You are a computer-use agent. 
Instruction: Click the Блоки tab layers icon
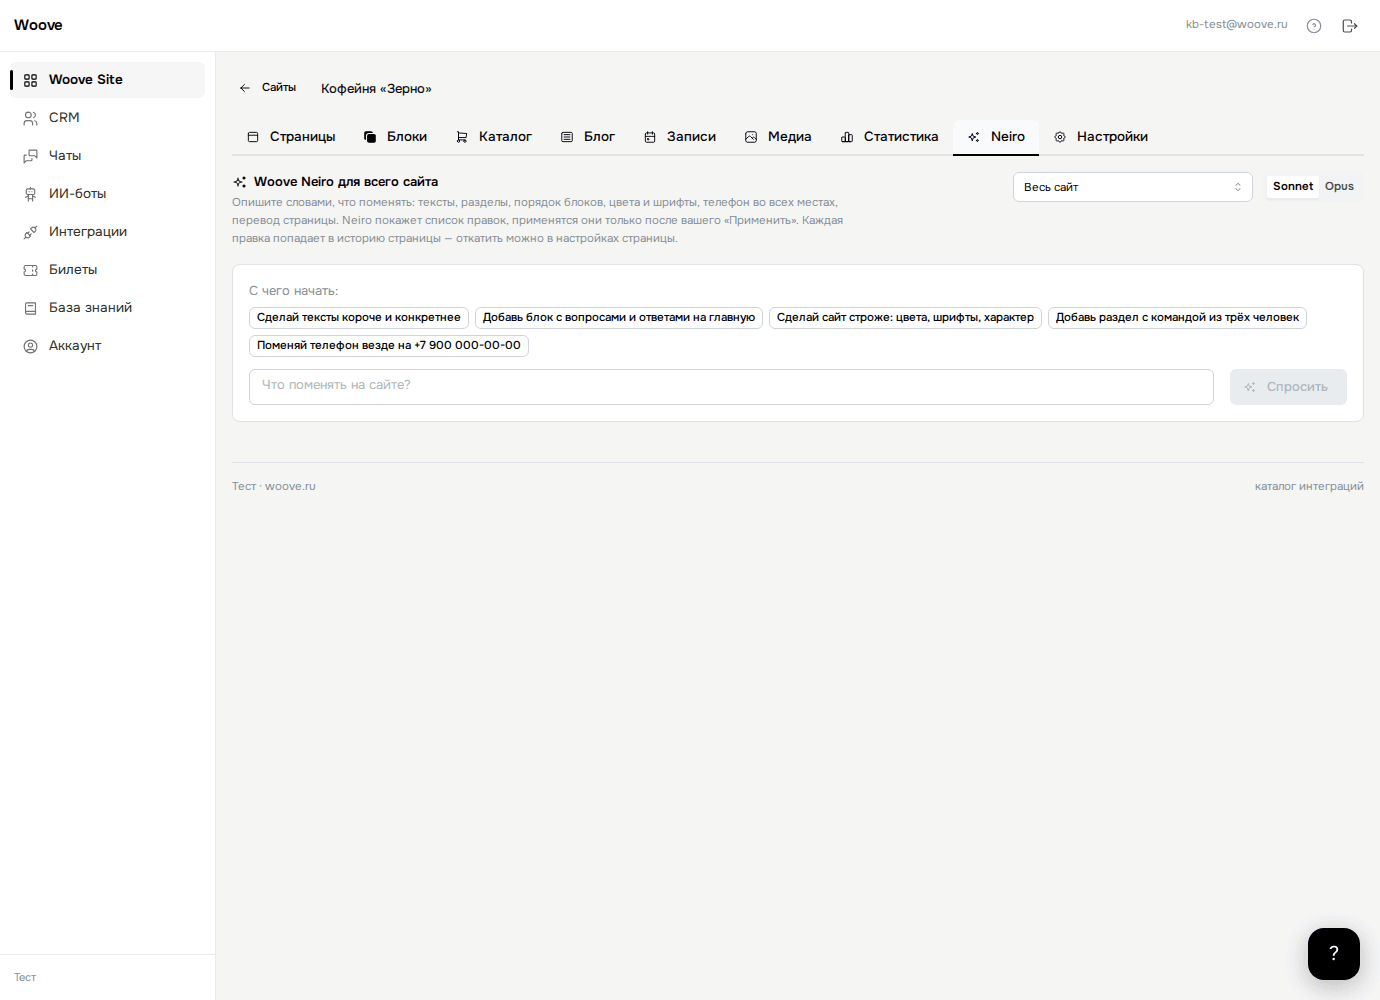[370, 137]
